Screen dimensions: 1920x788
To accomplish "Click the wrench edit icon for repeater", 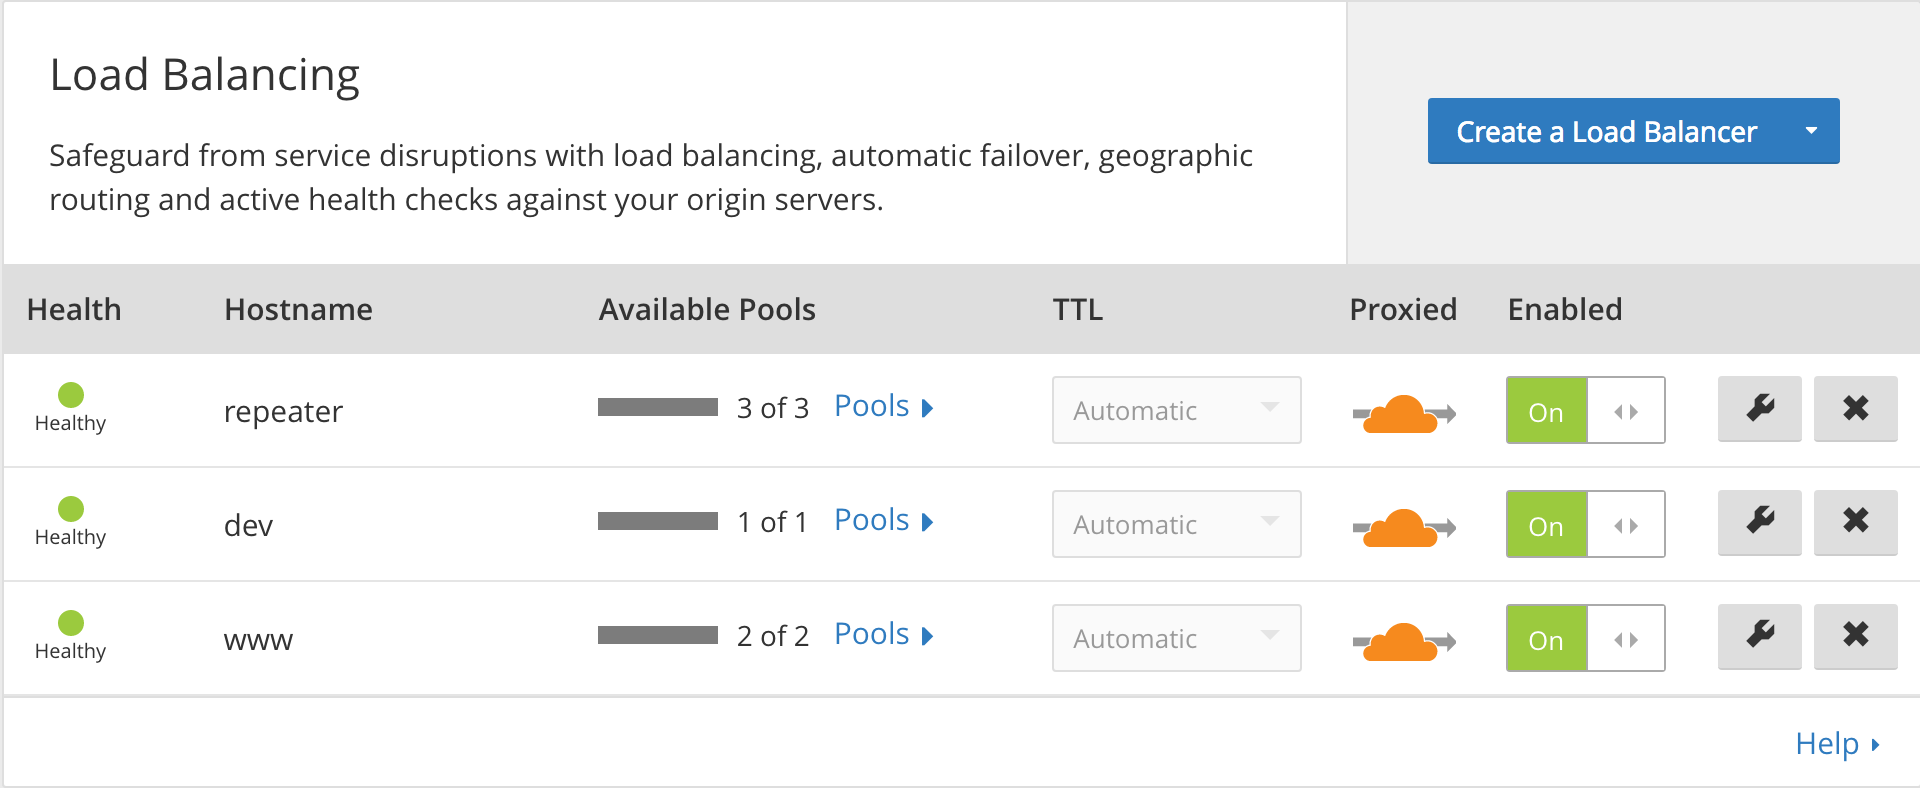I will pos(1759,409).
